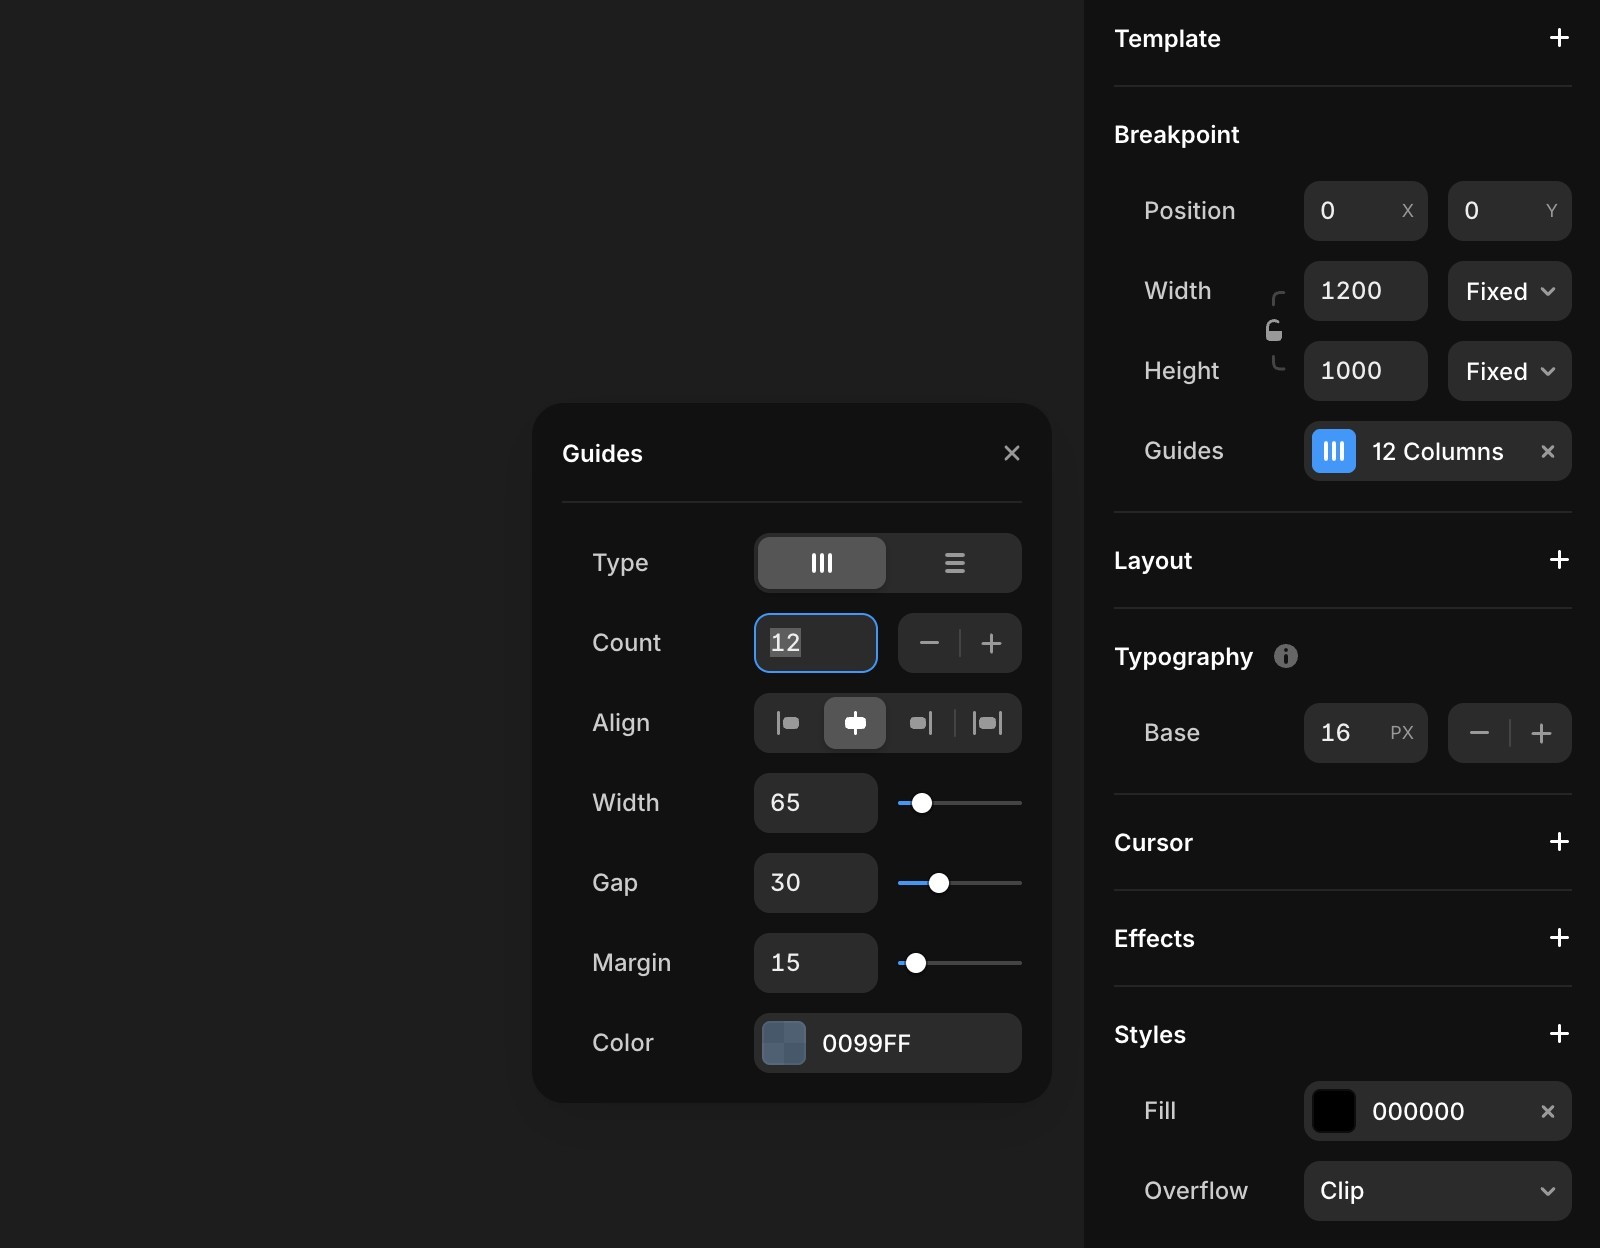Screen dimensions: 1600x1248
Task: Open the Height Fixed dropdown
Action: pos(1508,371)
